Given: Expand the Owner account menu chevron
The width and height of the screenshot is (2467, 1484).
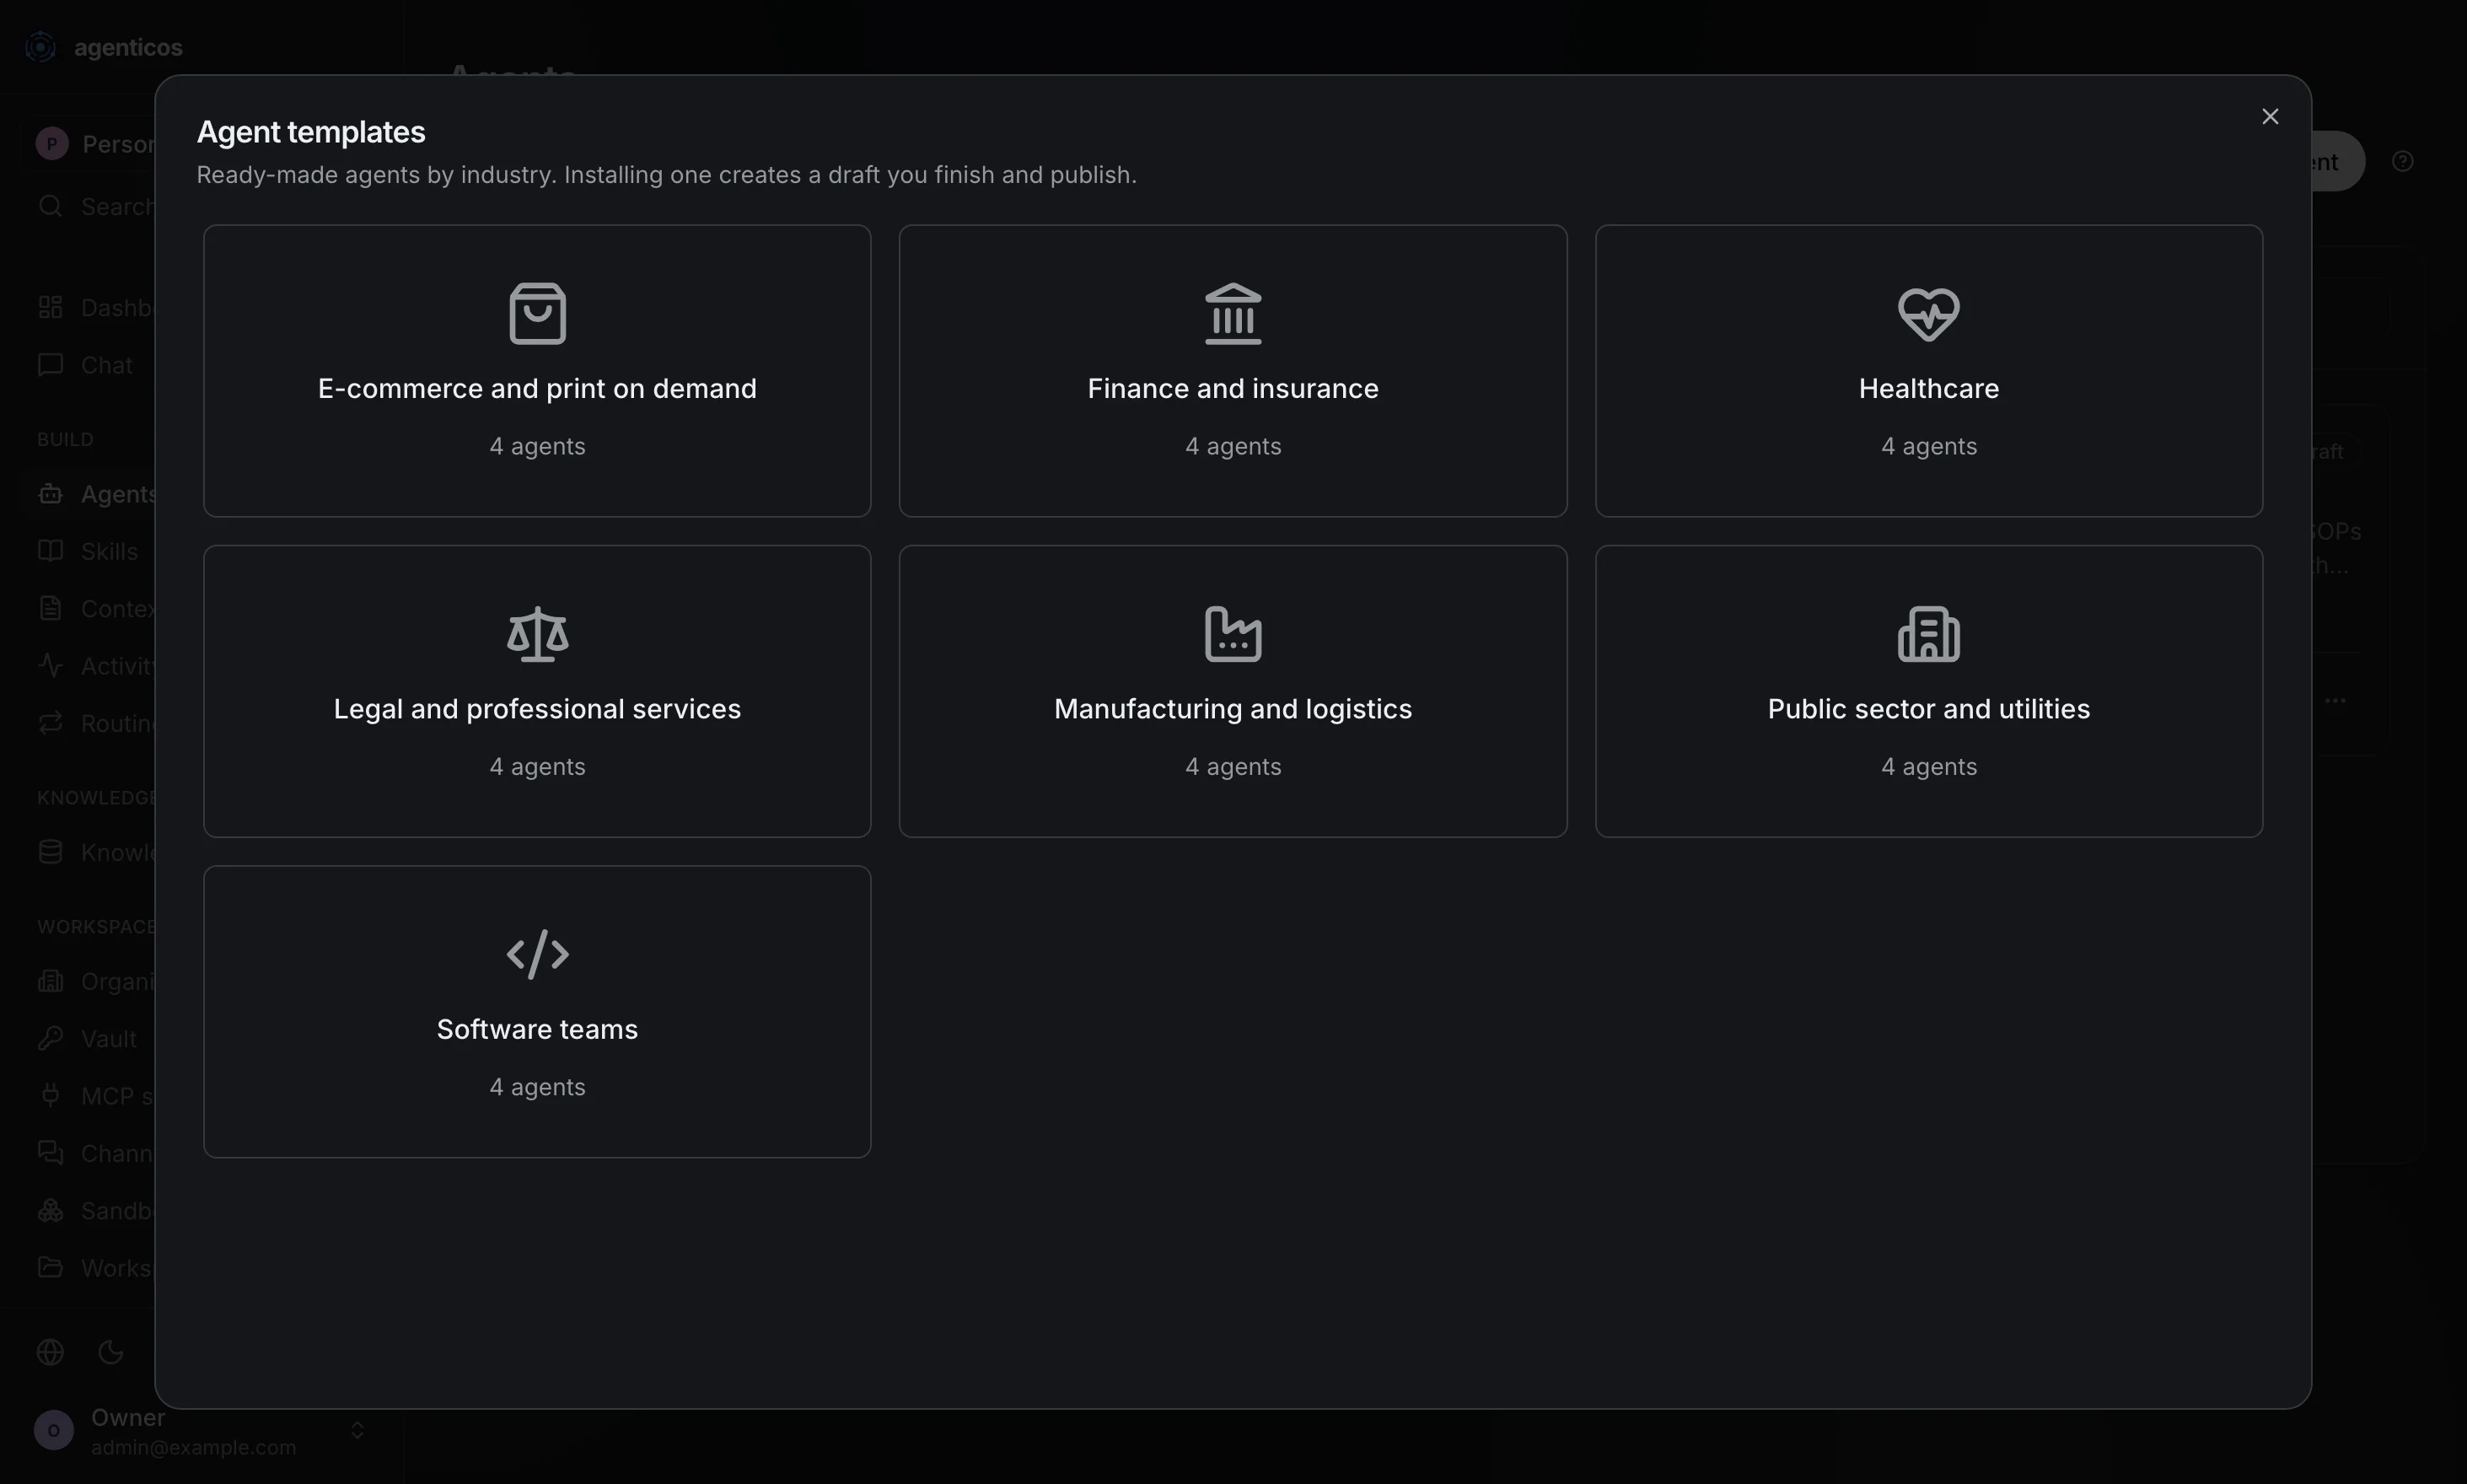Looking at the screenshot, I should [357, 1431].
